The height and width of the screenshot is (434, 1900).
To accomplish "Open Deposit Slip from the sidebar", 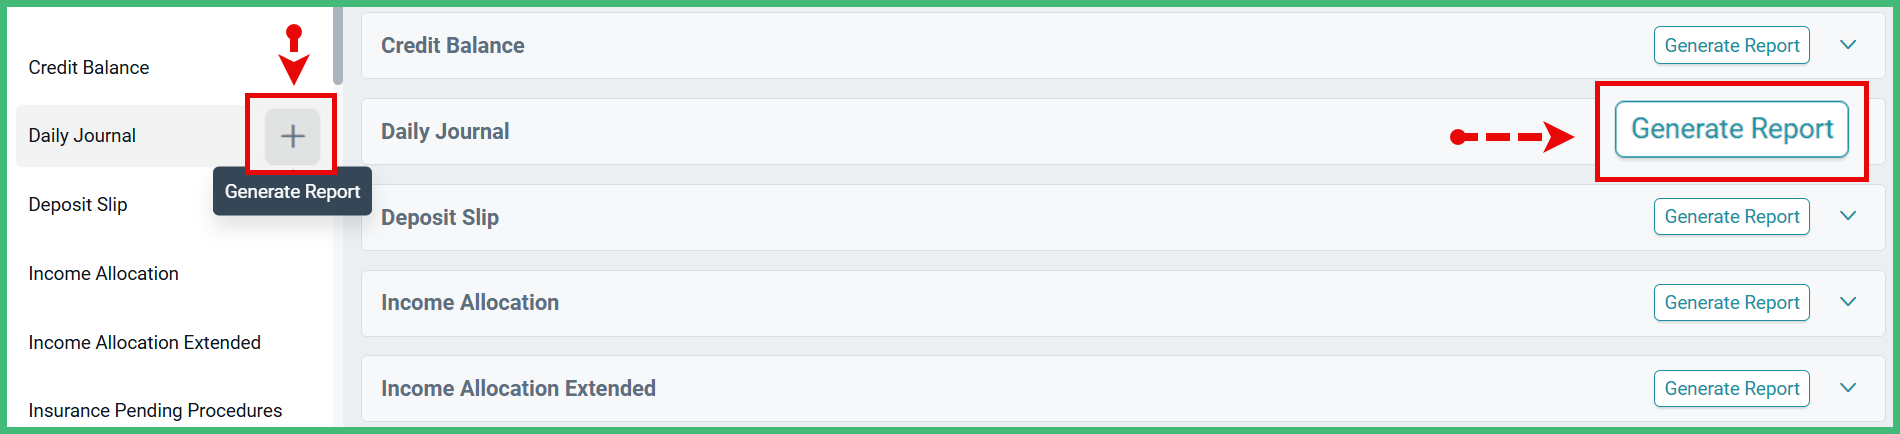I will (78, 204).
